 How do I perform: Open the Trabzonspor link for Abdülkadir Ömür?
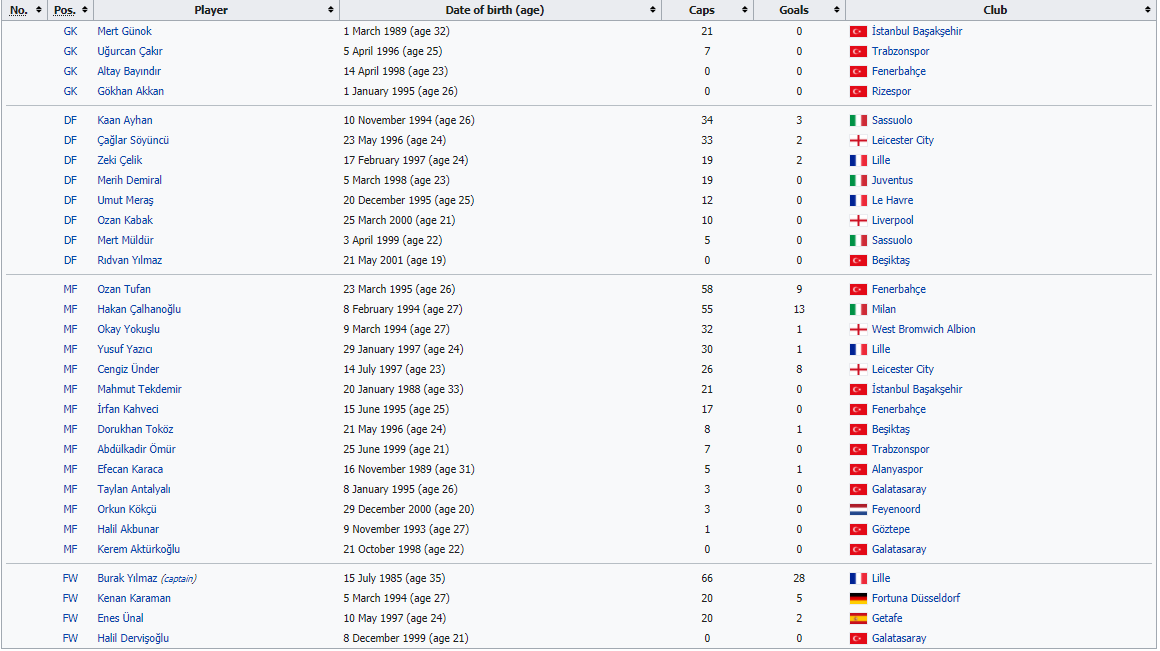click(x=900, y=449)
